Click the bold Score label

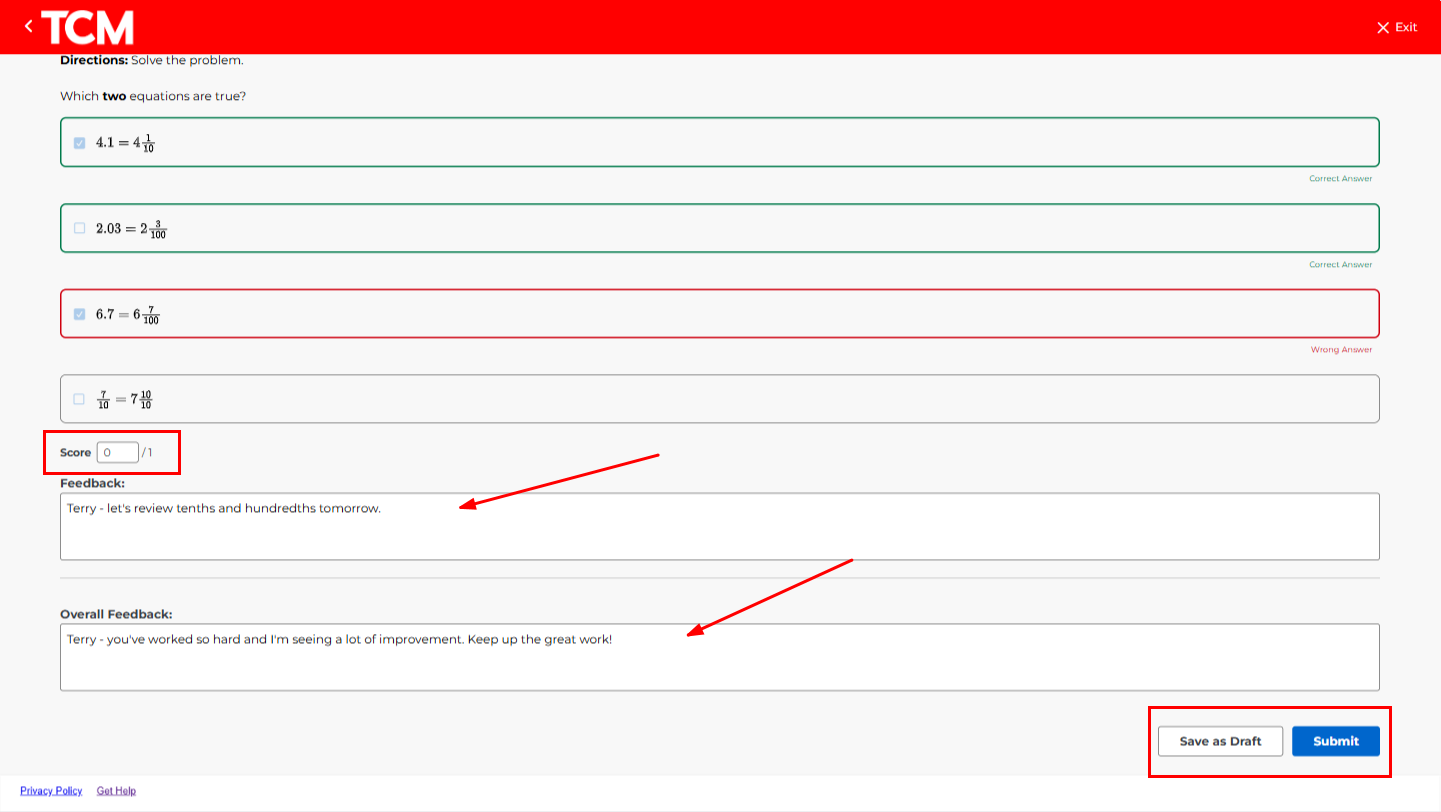[75, 453]
